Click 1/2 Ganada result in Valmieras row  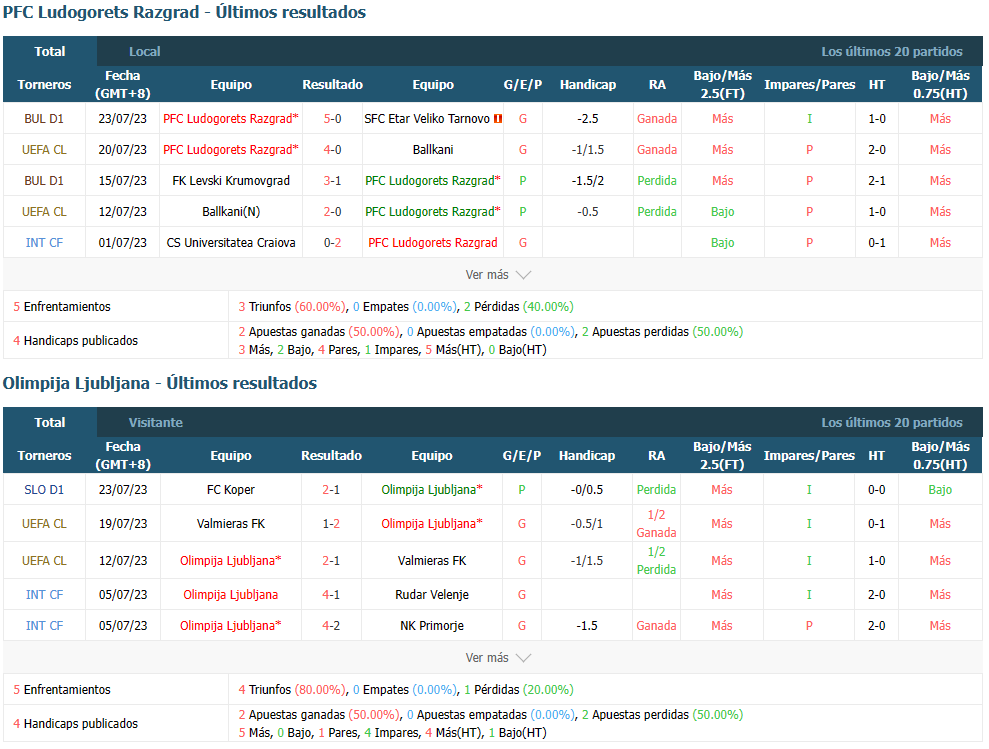(x=656, y=524)
